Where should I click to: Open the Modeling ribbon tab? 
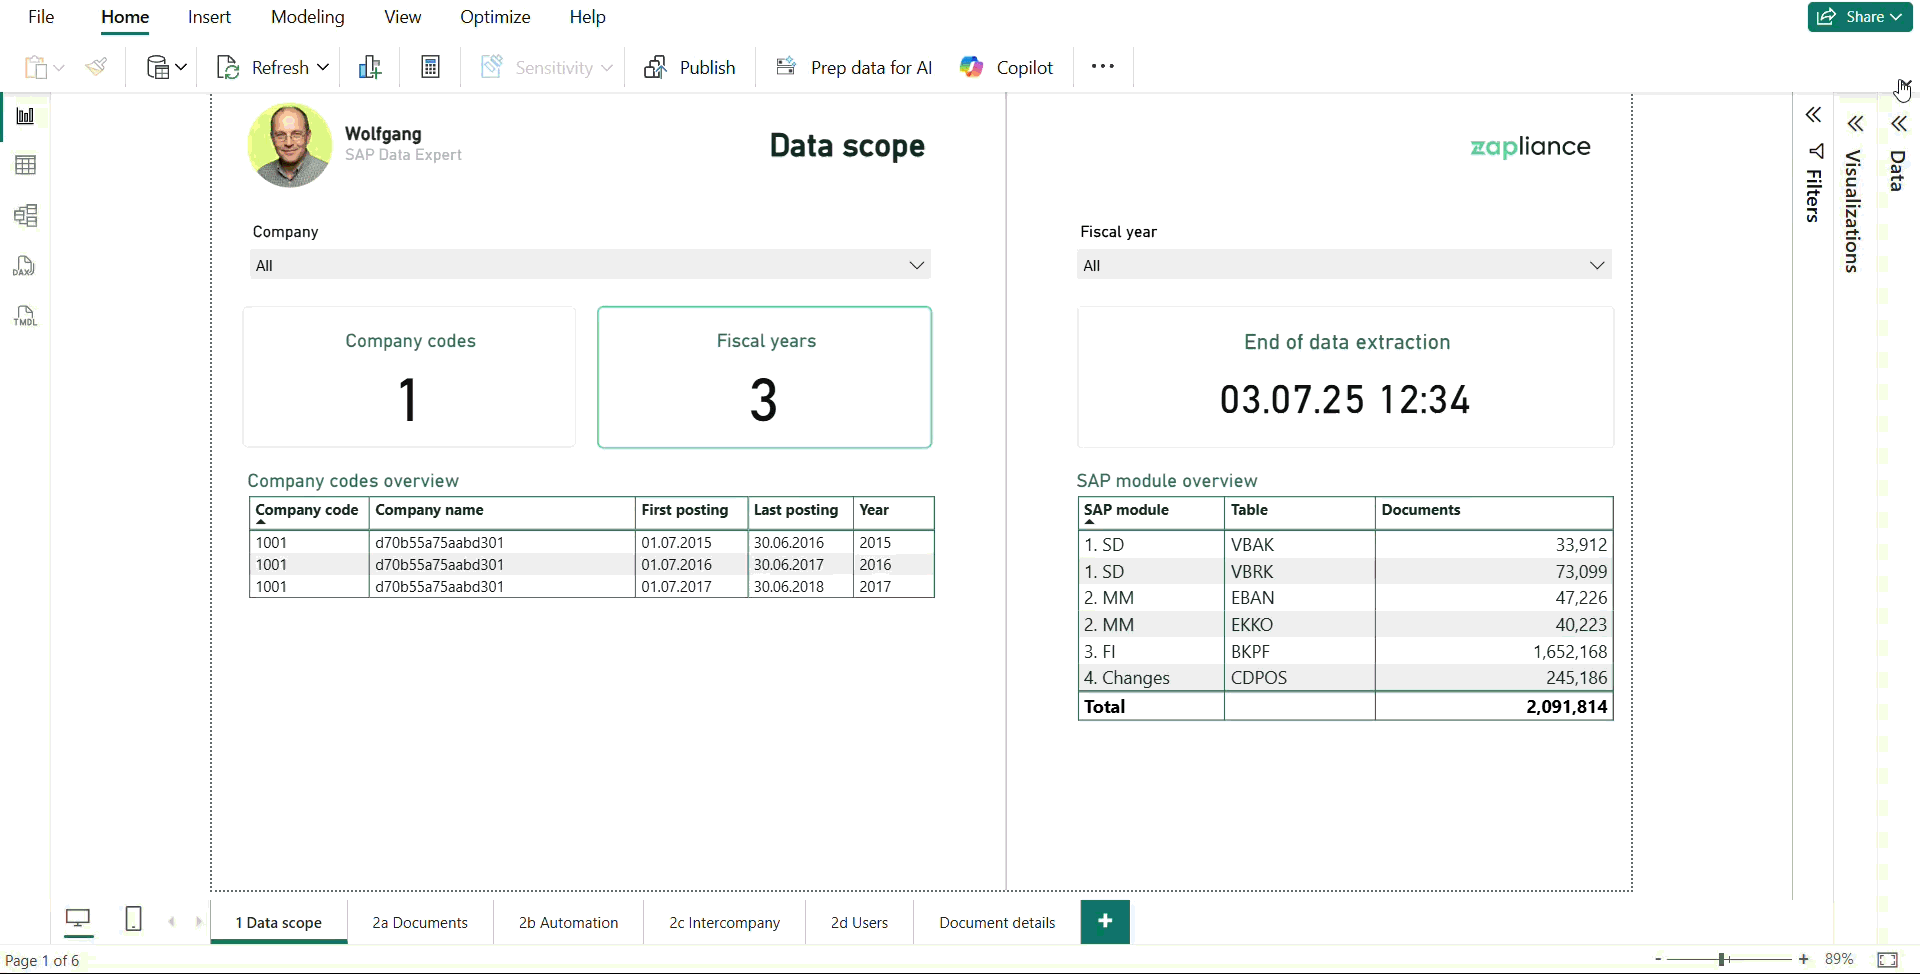(x=308, y=17)
